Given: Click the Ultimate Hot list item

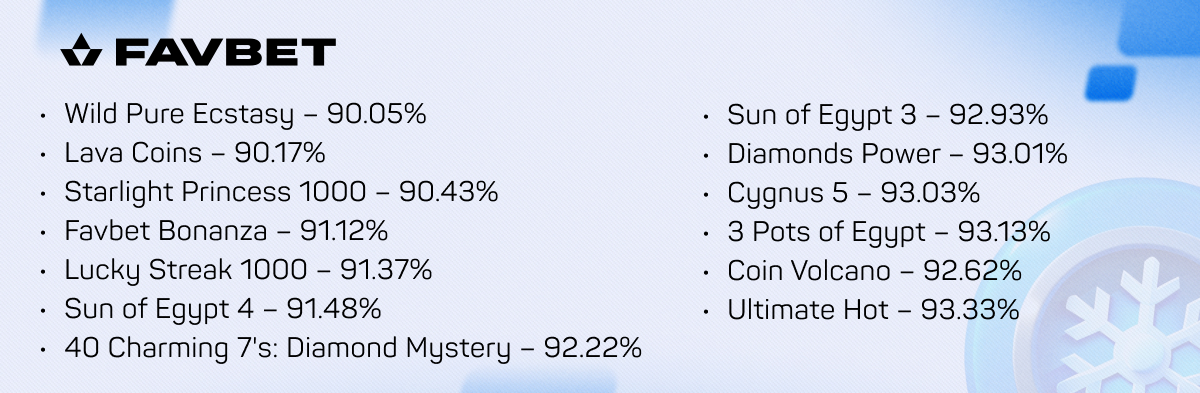Looking at the screenshot, I should pos(873,310).
